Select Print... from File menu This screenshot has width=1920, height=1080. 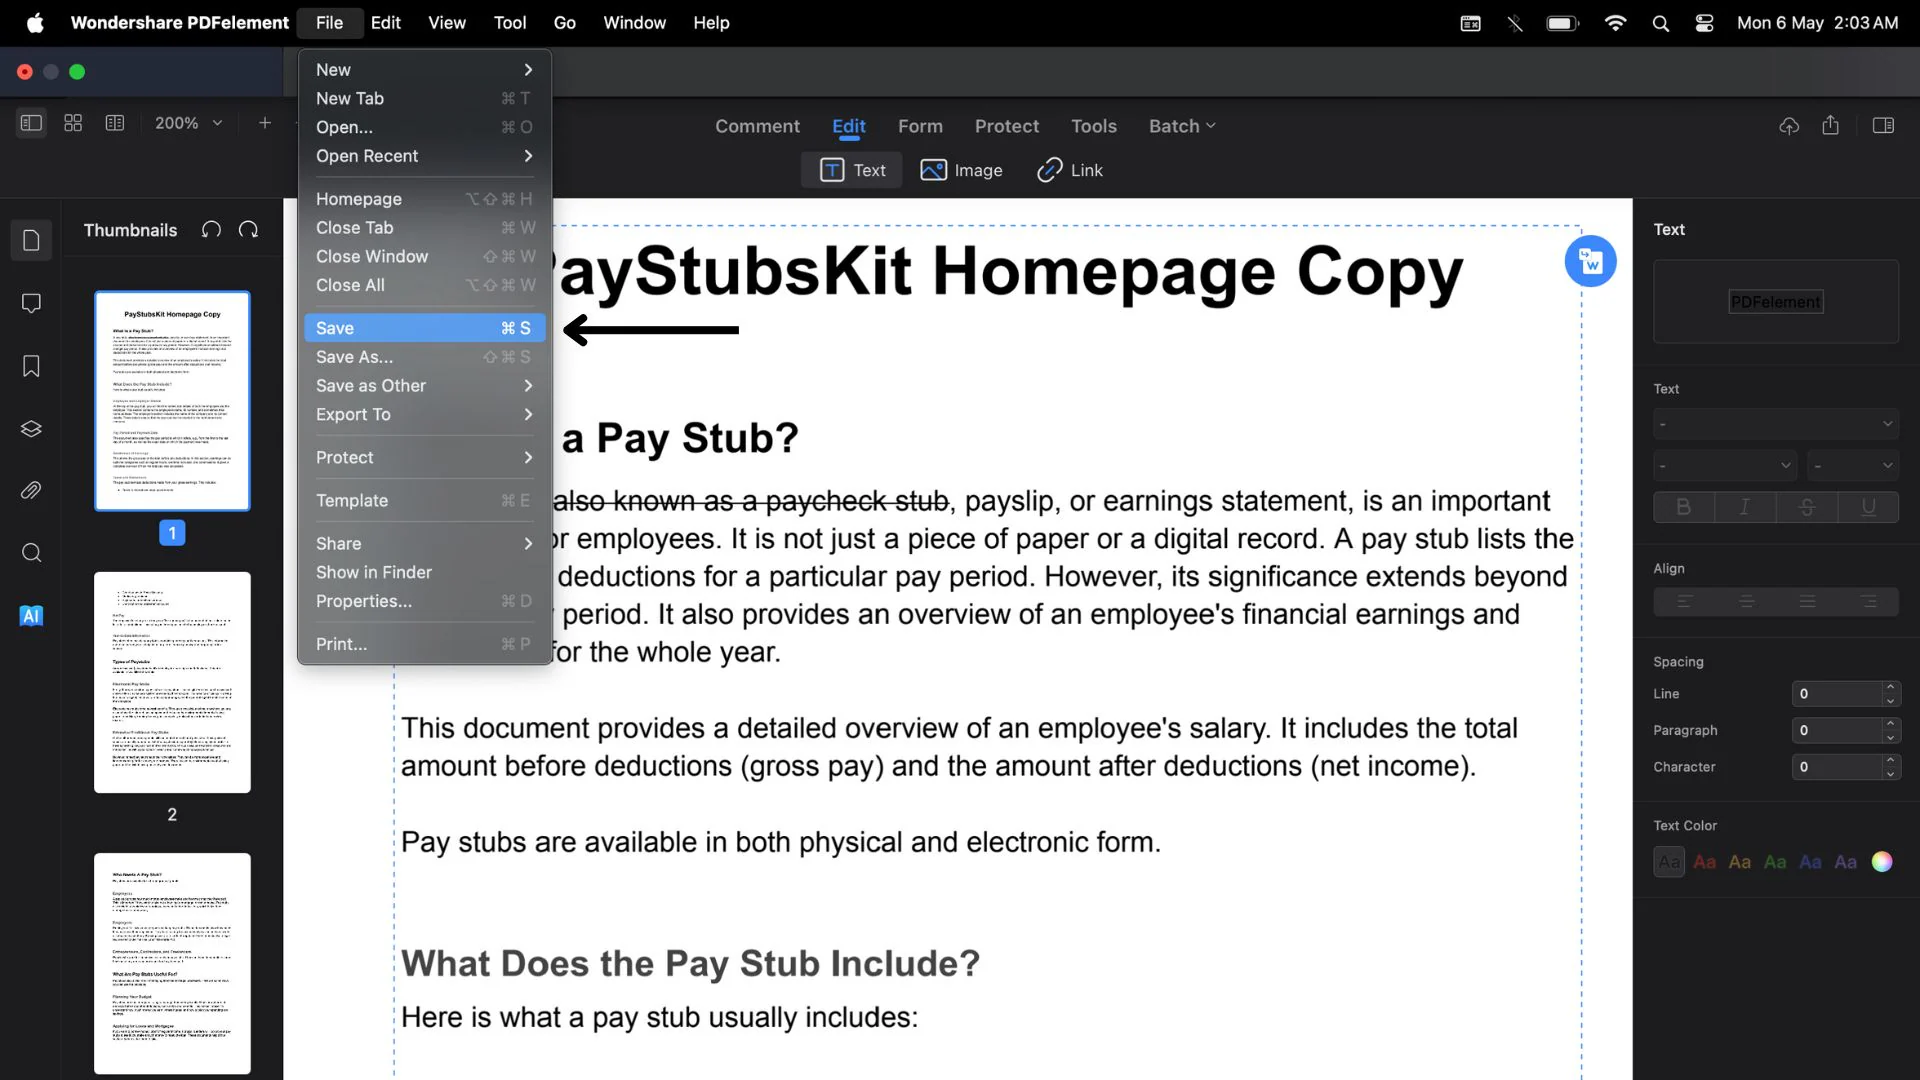coord(425,644)
